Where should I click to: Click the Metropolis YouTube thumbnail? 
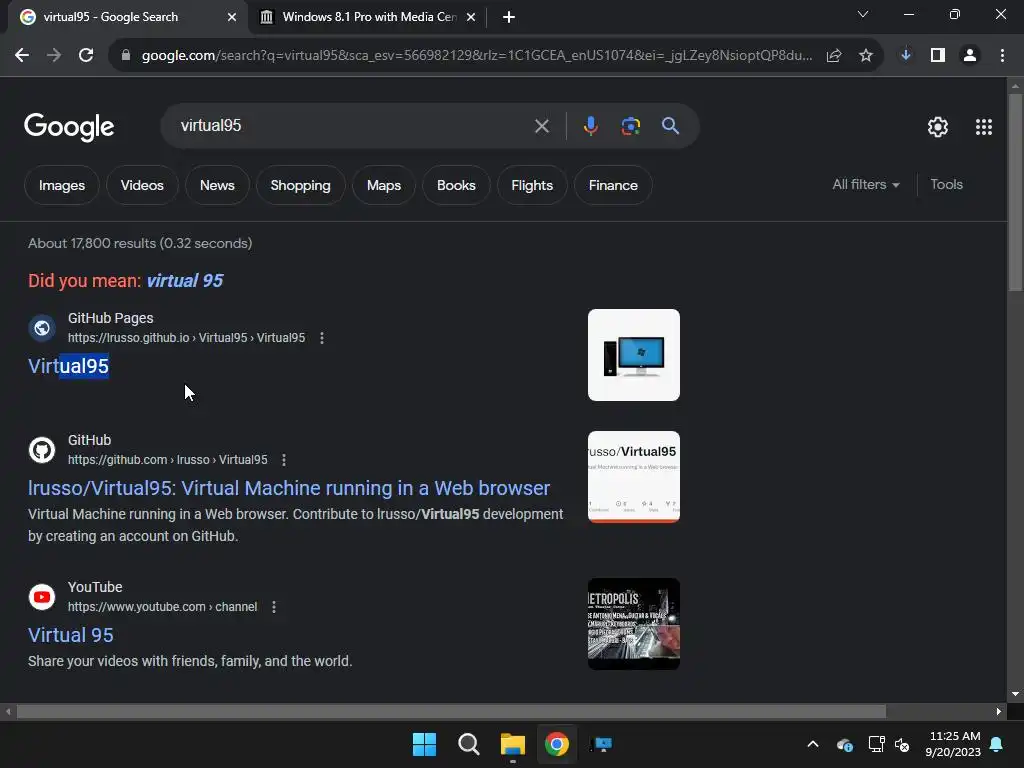coord(633,624)
